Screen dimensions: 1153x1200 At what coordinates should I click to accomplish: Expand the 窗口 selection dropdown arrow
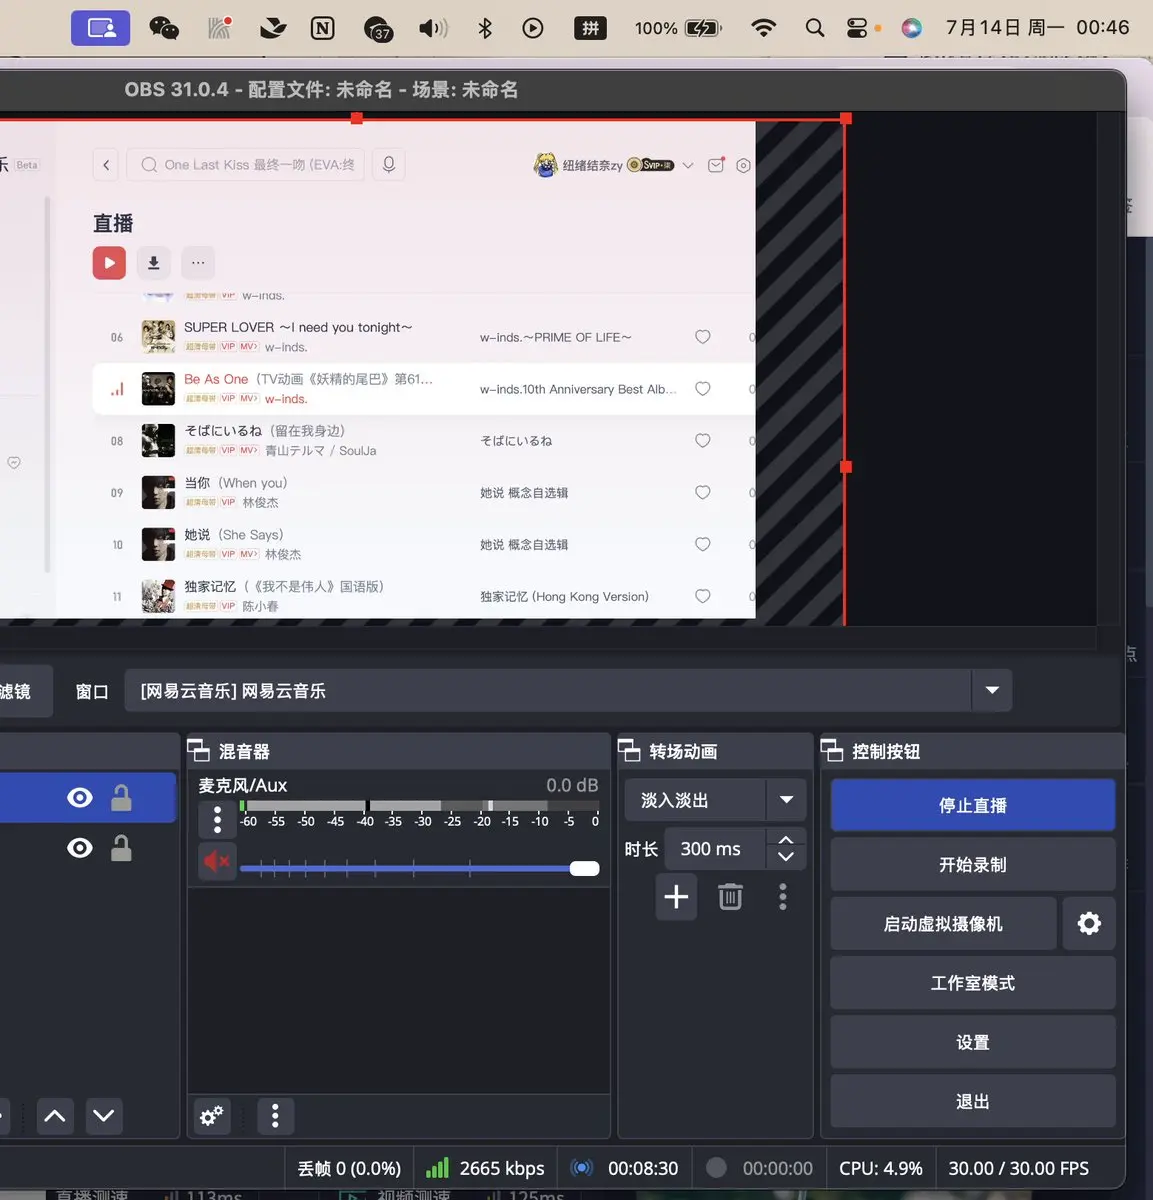click(x=992, y=690)
